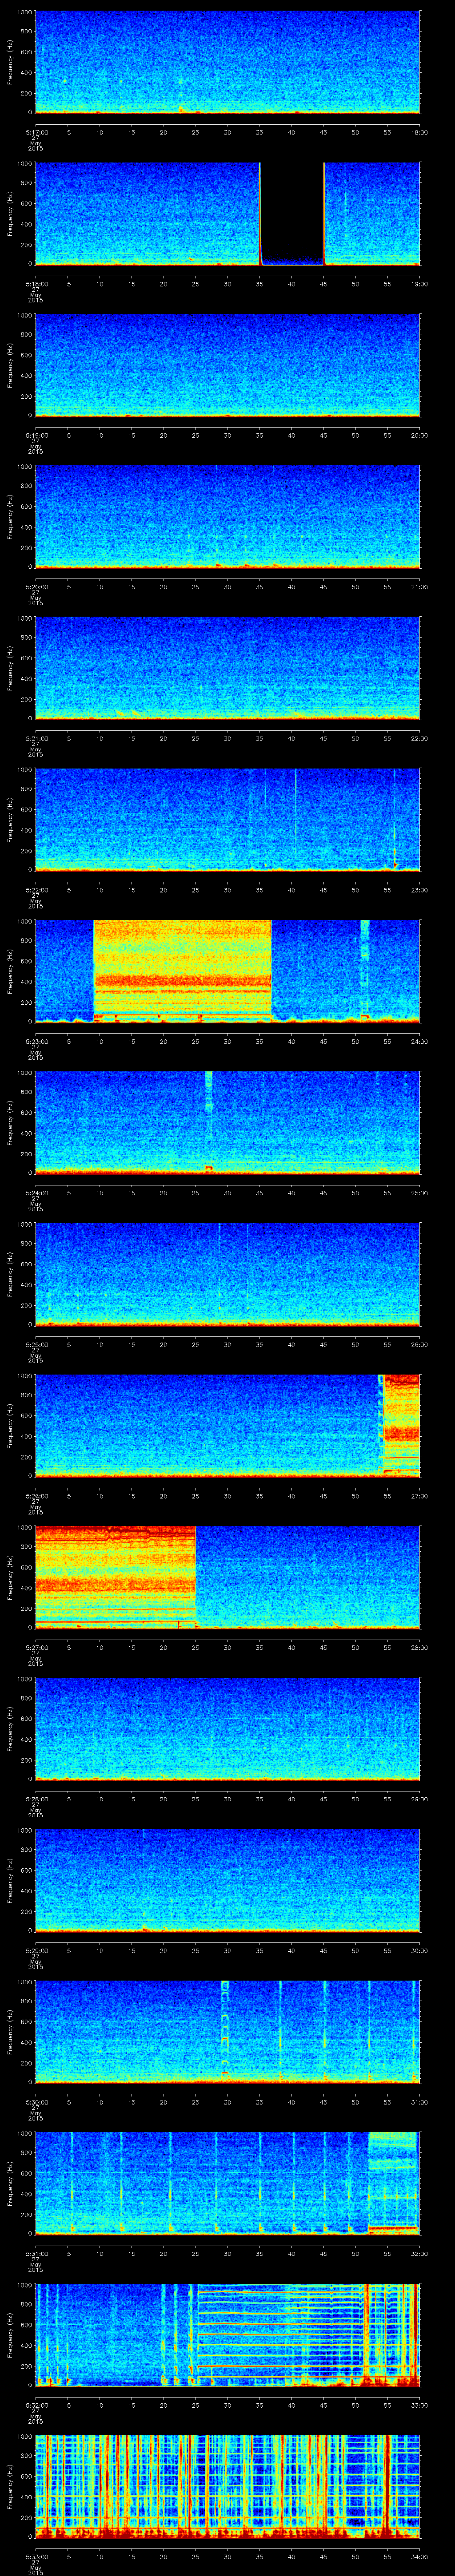
Task: Click the 20:00 end time label
Action: [x=420, y=435]
